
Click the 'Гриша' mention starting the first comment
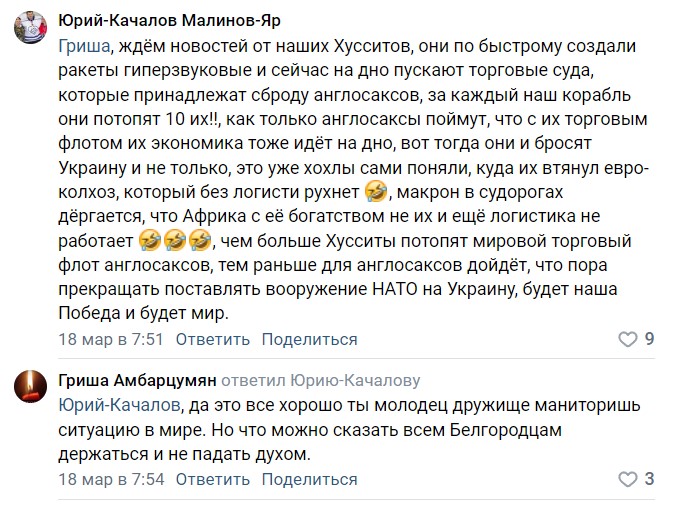click(x=84, y=46)
